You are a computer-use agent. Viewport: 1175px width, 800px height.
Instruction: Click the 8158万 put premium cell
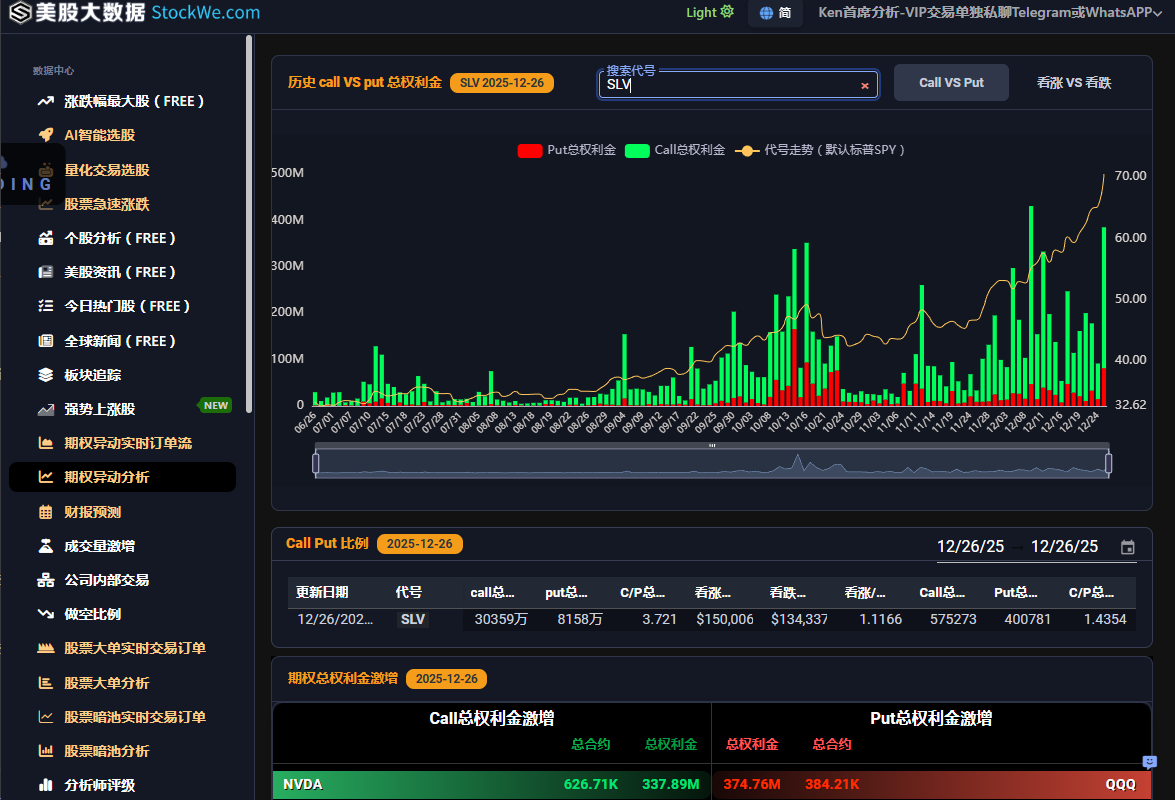tap(579, 619)
